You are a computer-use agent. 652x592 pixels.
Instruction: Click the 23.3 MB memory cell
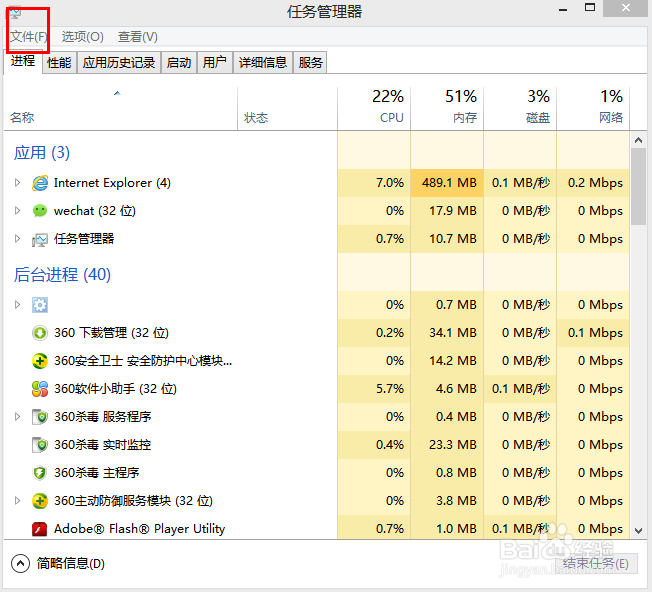click(447, 445)
